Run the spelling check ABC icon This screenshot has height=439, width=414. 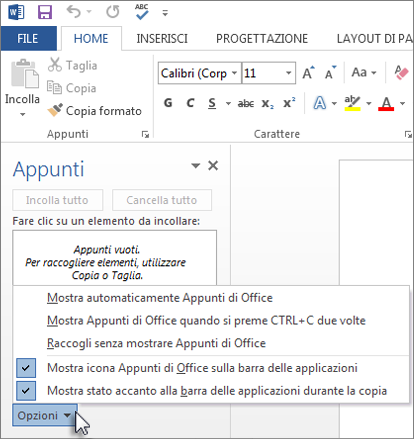(x=142, y=12)
